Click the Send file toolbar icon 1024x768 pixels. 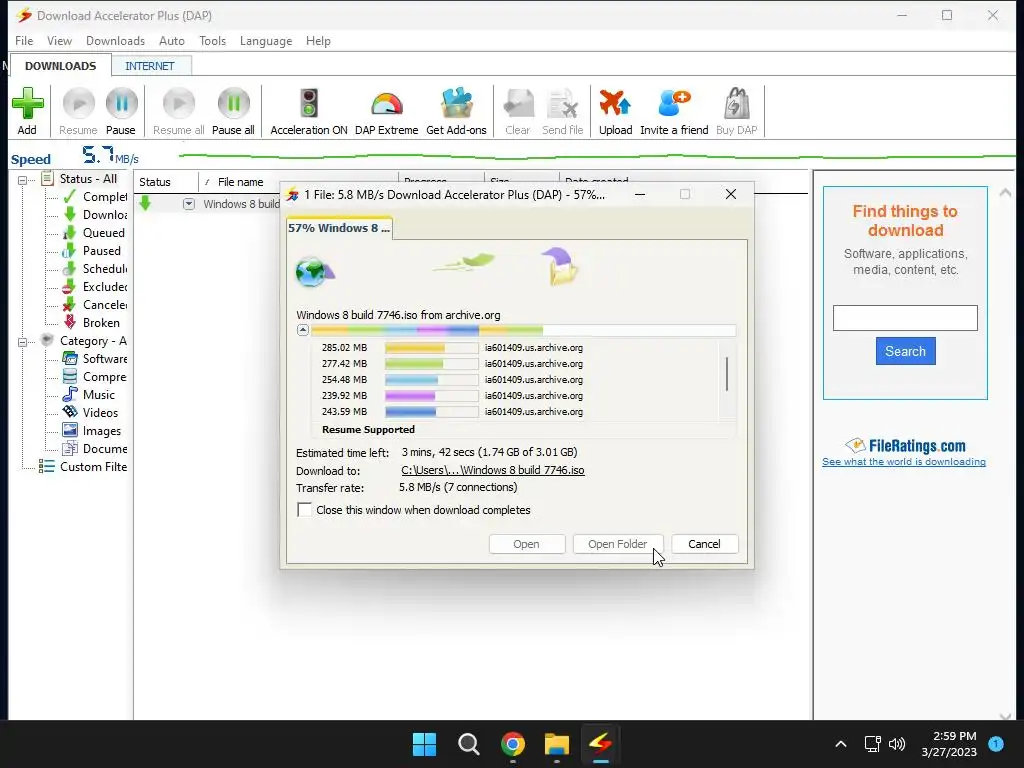click(563, 104)
